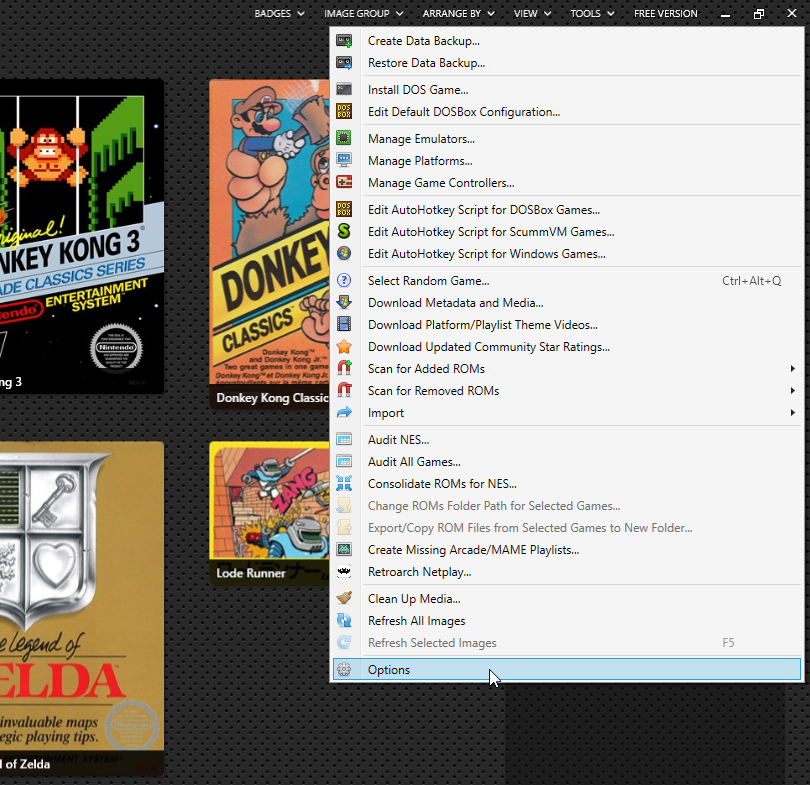This screenshot has width=810, height=785.
Task: Click the Lode Runner title caption
Action: tap(251, 573)
